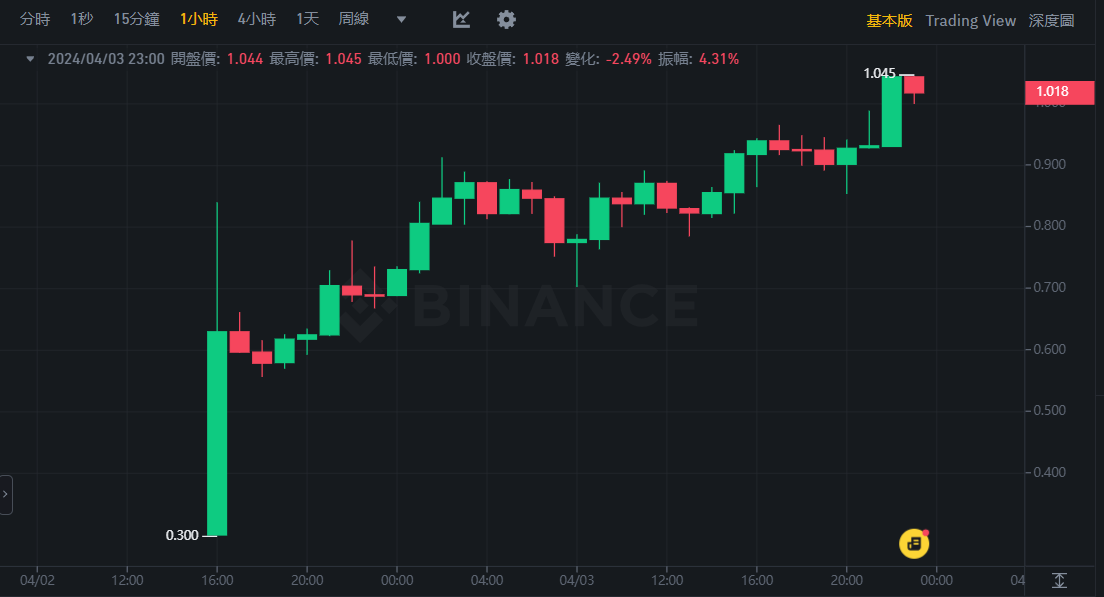Click the 2024/04/03 23:00 timestamp
Viewport: 1104px width, 597px height.
pos(106,59)
